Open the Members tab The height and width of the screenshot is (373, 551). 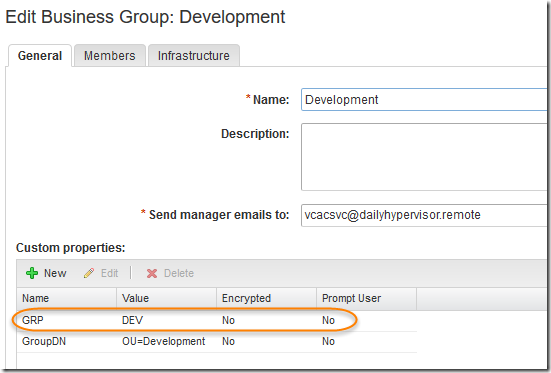coord(110,56)
